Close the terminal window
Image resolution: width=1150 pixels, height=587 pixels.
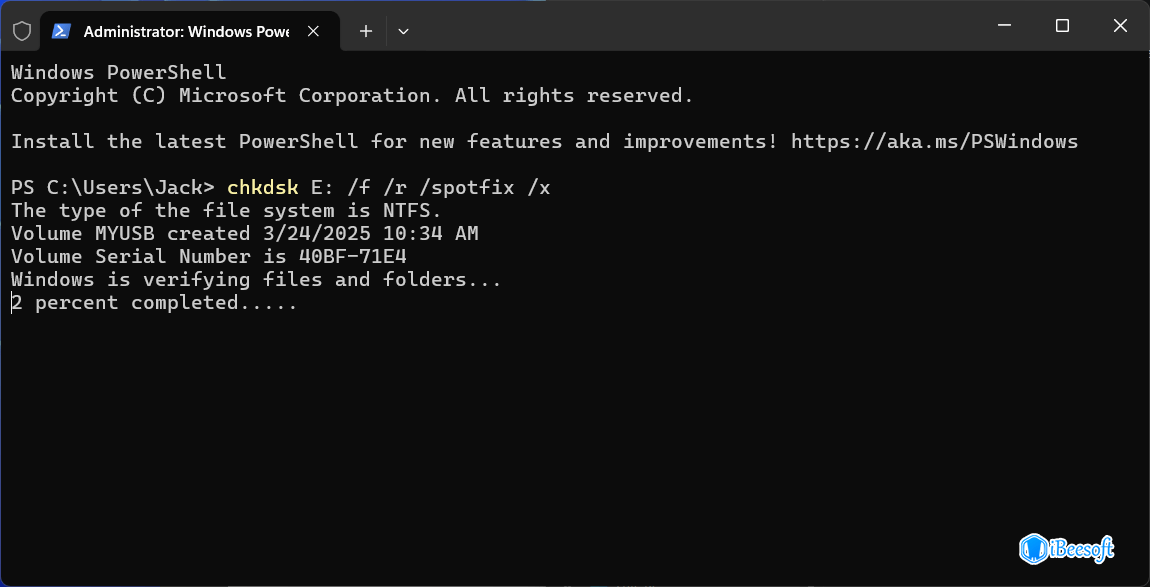coord(1118,26)
